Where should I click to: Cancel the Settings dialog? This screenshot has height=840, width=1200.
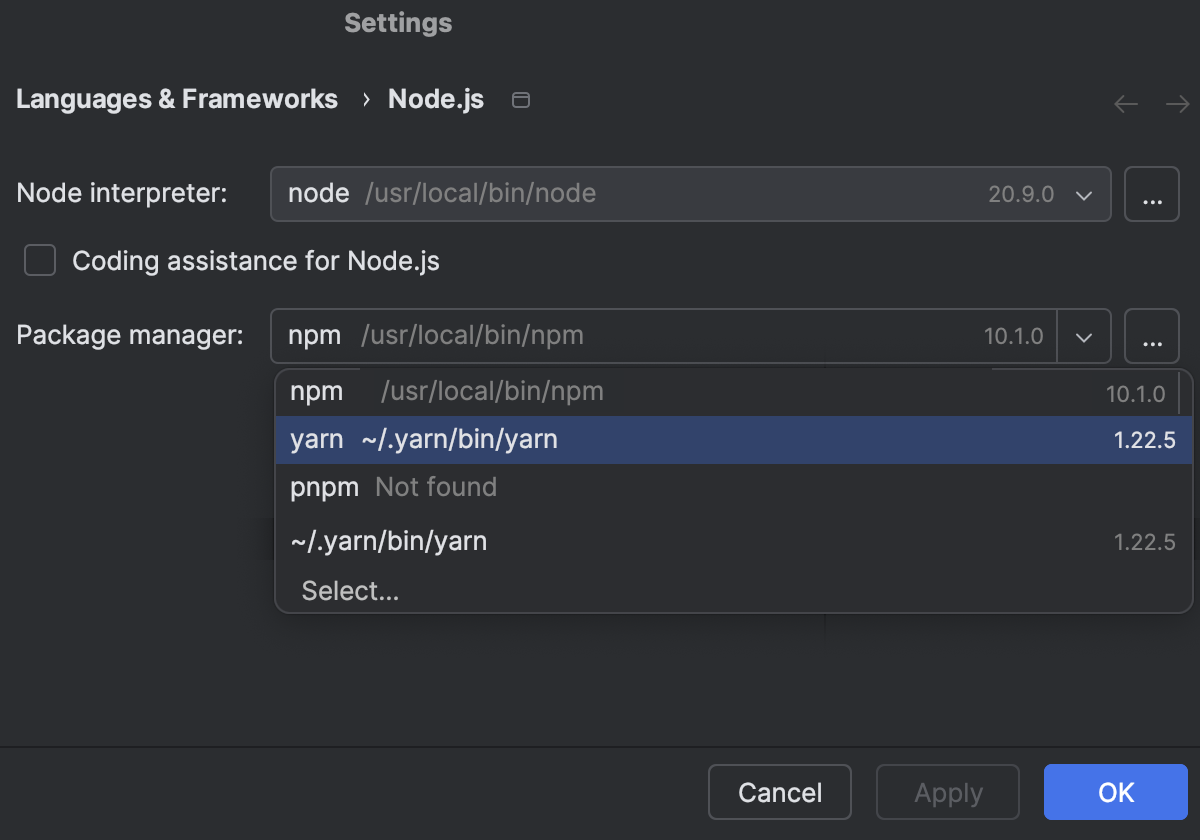(x=779, y=792)
